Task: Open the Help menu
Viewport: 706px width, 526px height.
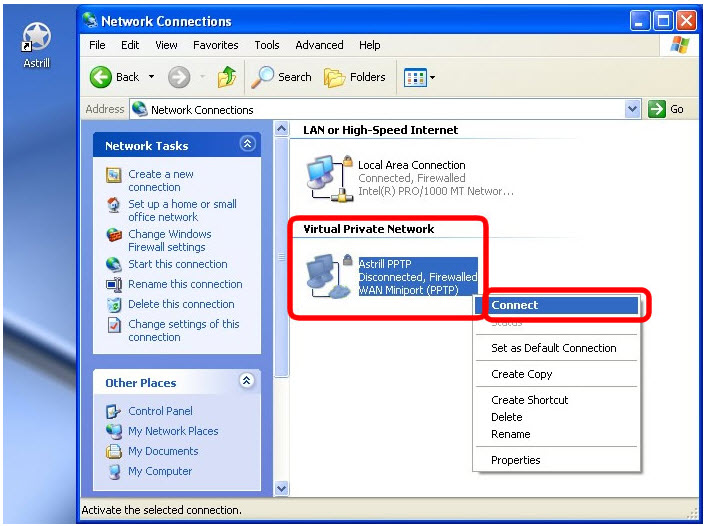Action: tap(370, 45)
